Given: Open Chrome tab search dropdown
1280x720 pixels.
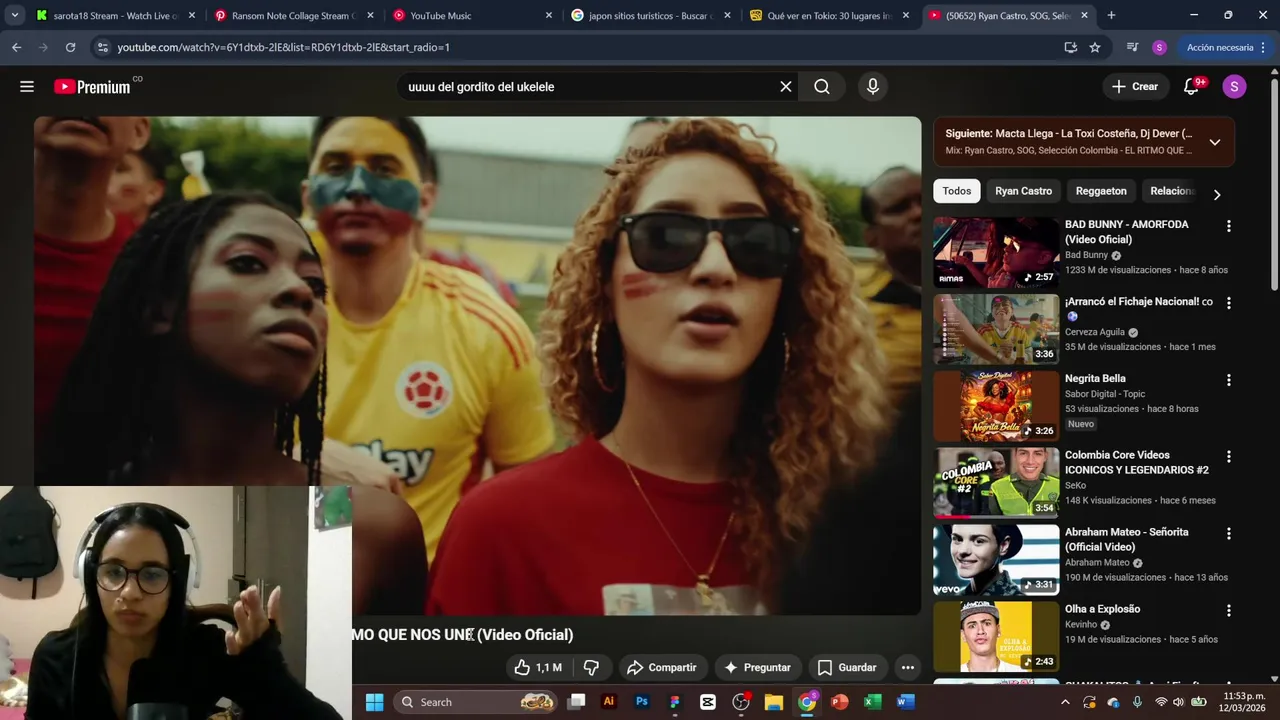Looking at the screenshot, I should (x=14, y=15).
